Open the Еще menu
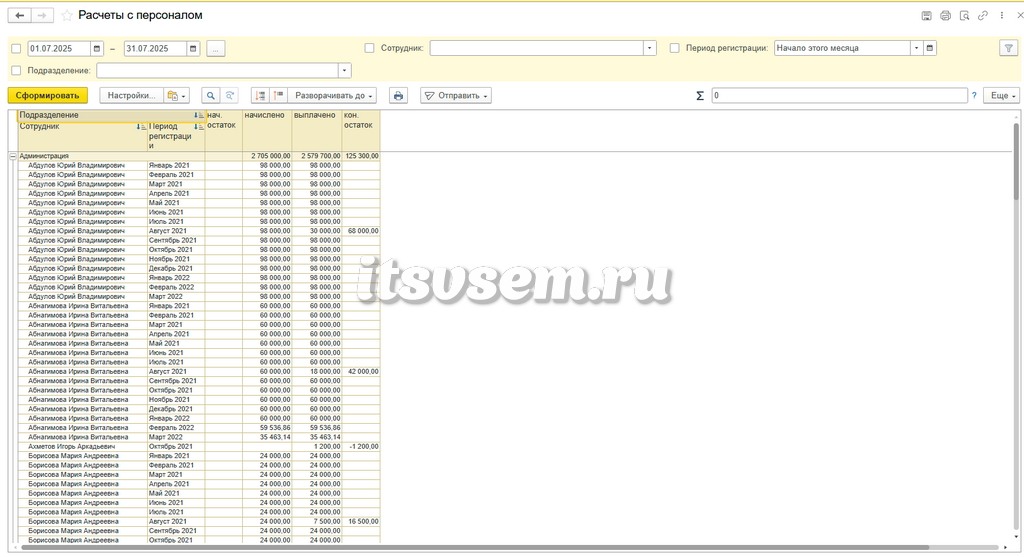Screen dimensions: 1024x557 click(x=1004, y=95)
